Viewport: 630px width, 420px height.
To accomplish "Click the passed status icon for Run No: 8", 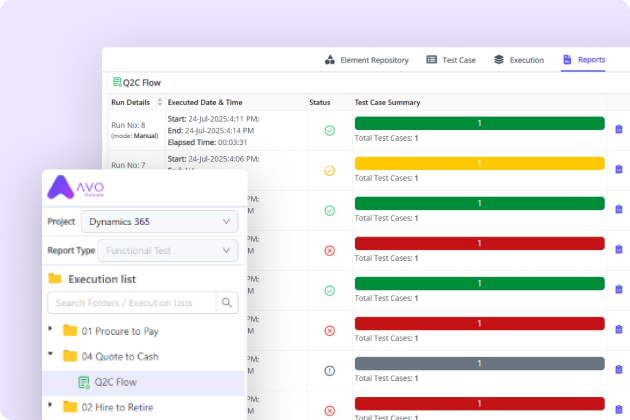I will point(329,130).
